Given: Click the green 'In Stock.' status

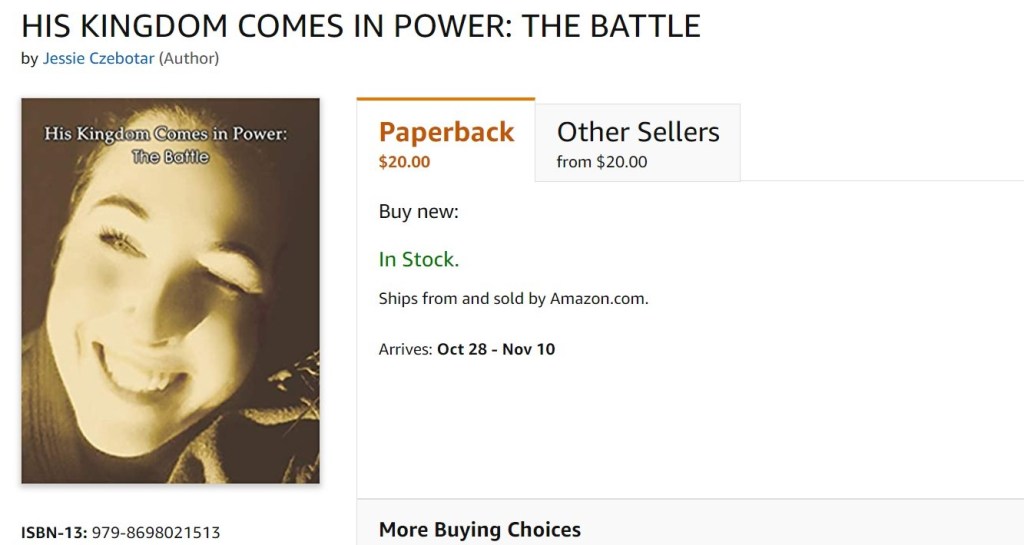Looking at the screenshot, I should click(418, 260).
